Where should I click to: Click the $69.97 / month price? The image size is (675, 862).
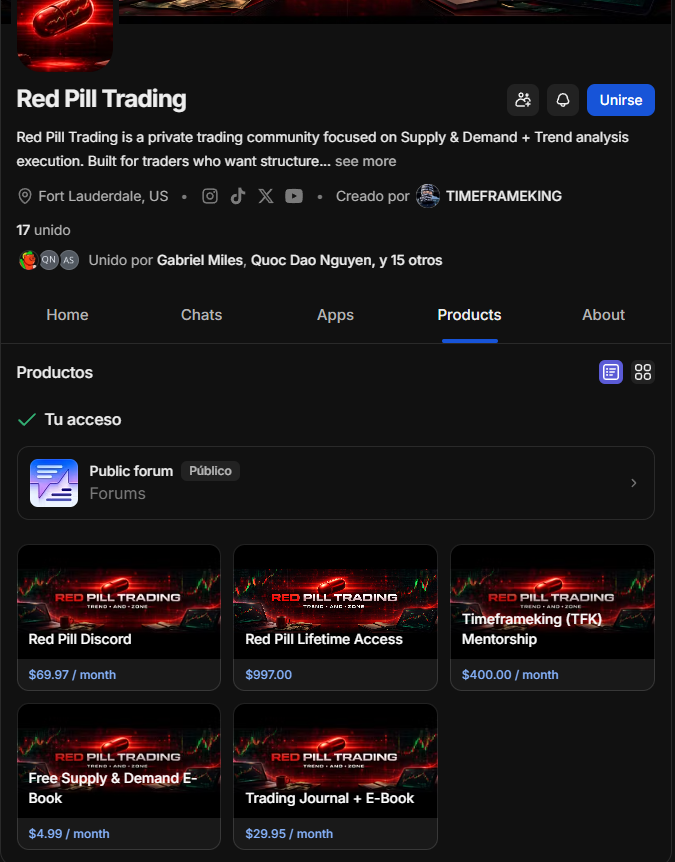(x=72, y=675)
